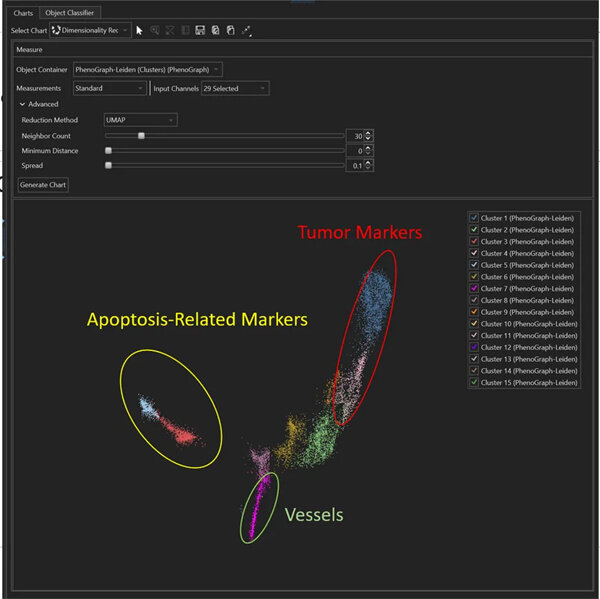Select the arrow pointer tool

click(x=140, y=30)
